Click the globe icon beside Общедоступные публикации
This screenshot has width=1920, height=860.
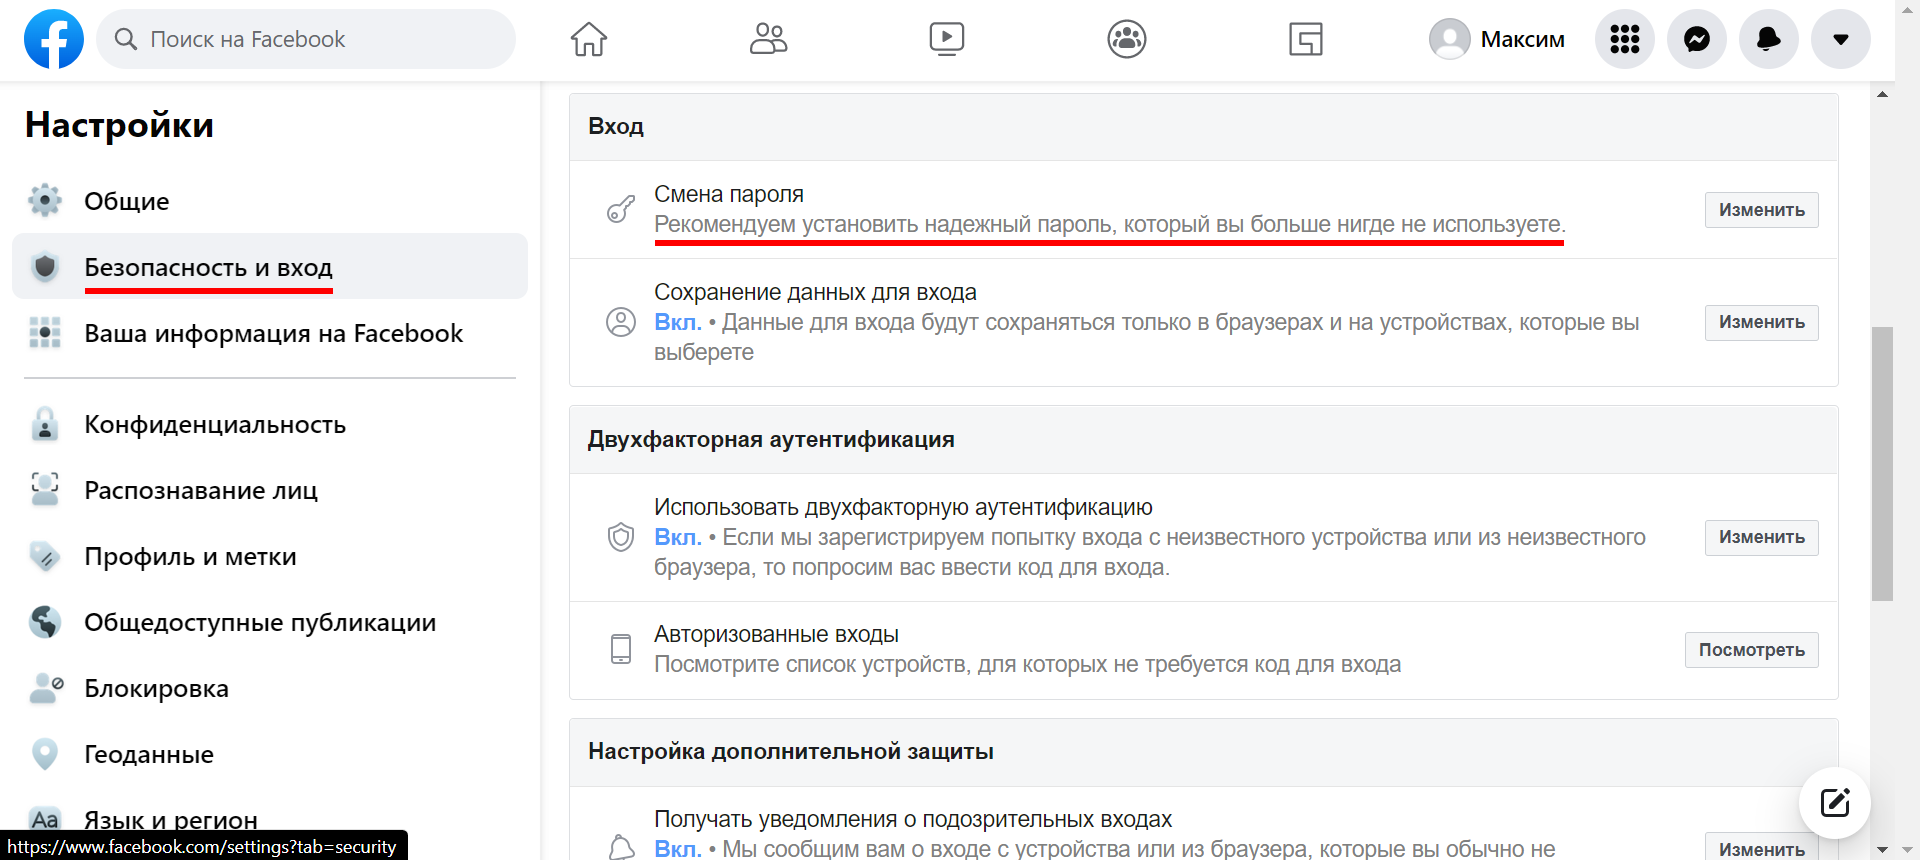[45, 622]
